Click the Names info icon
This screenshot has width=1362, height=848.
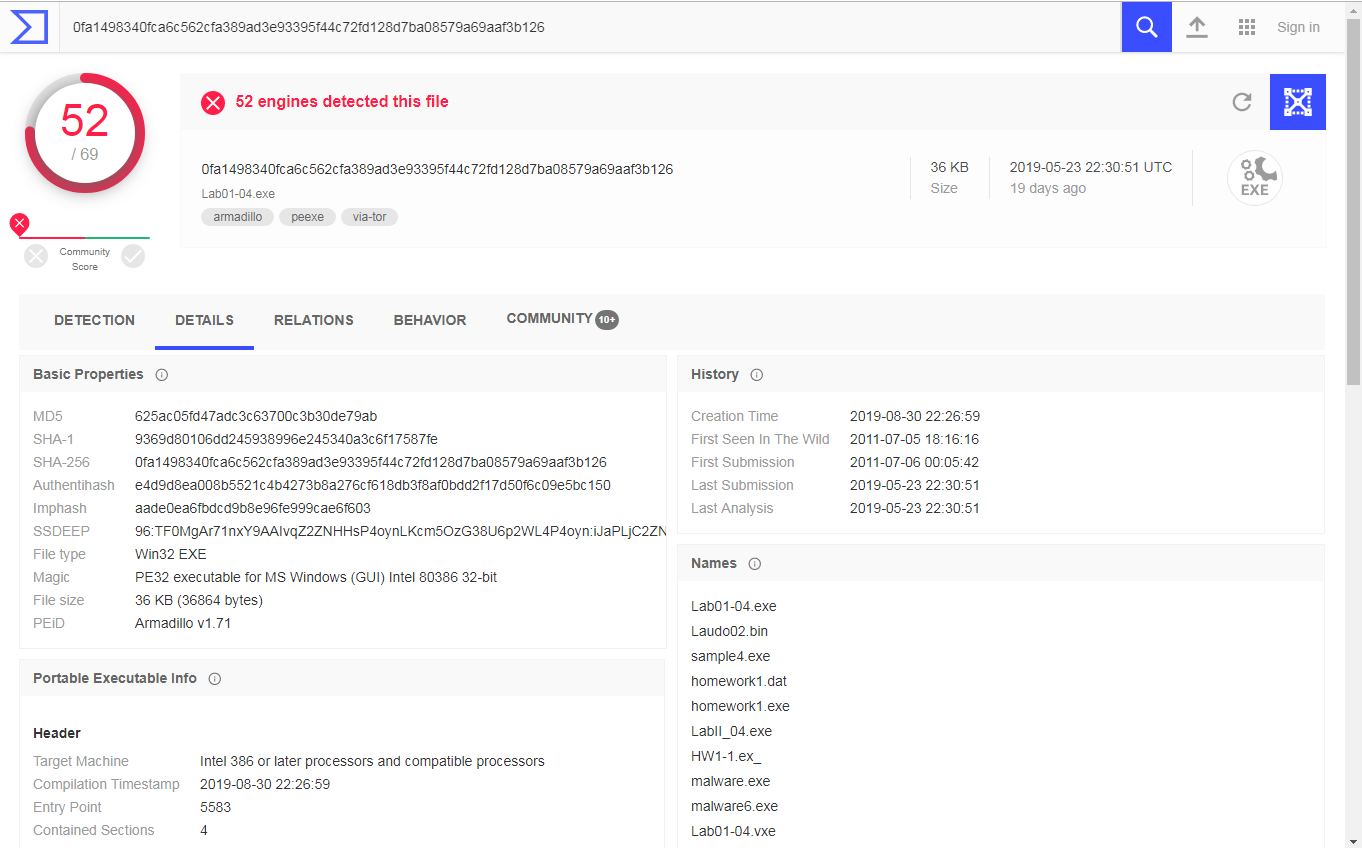pos(755,564)
